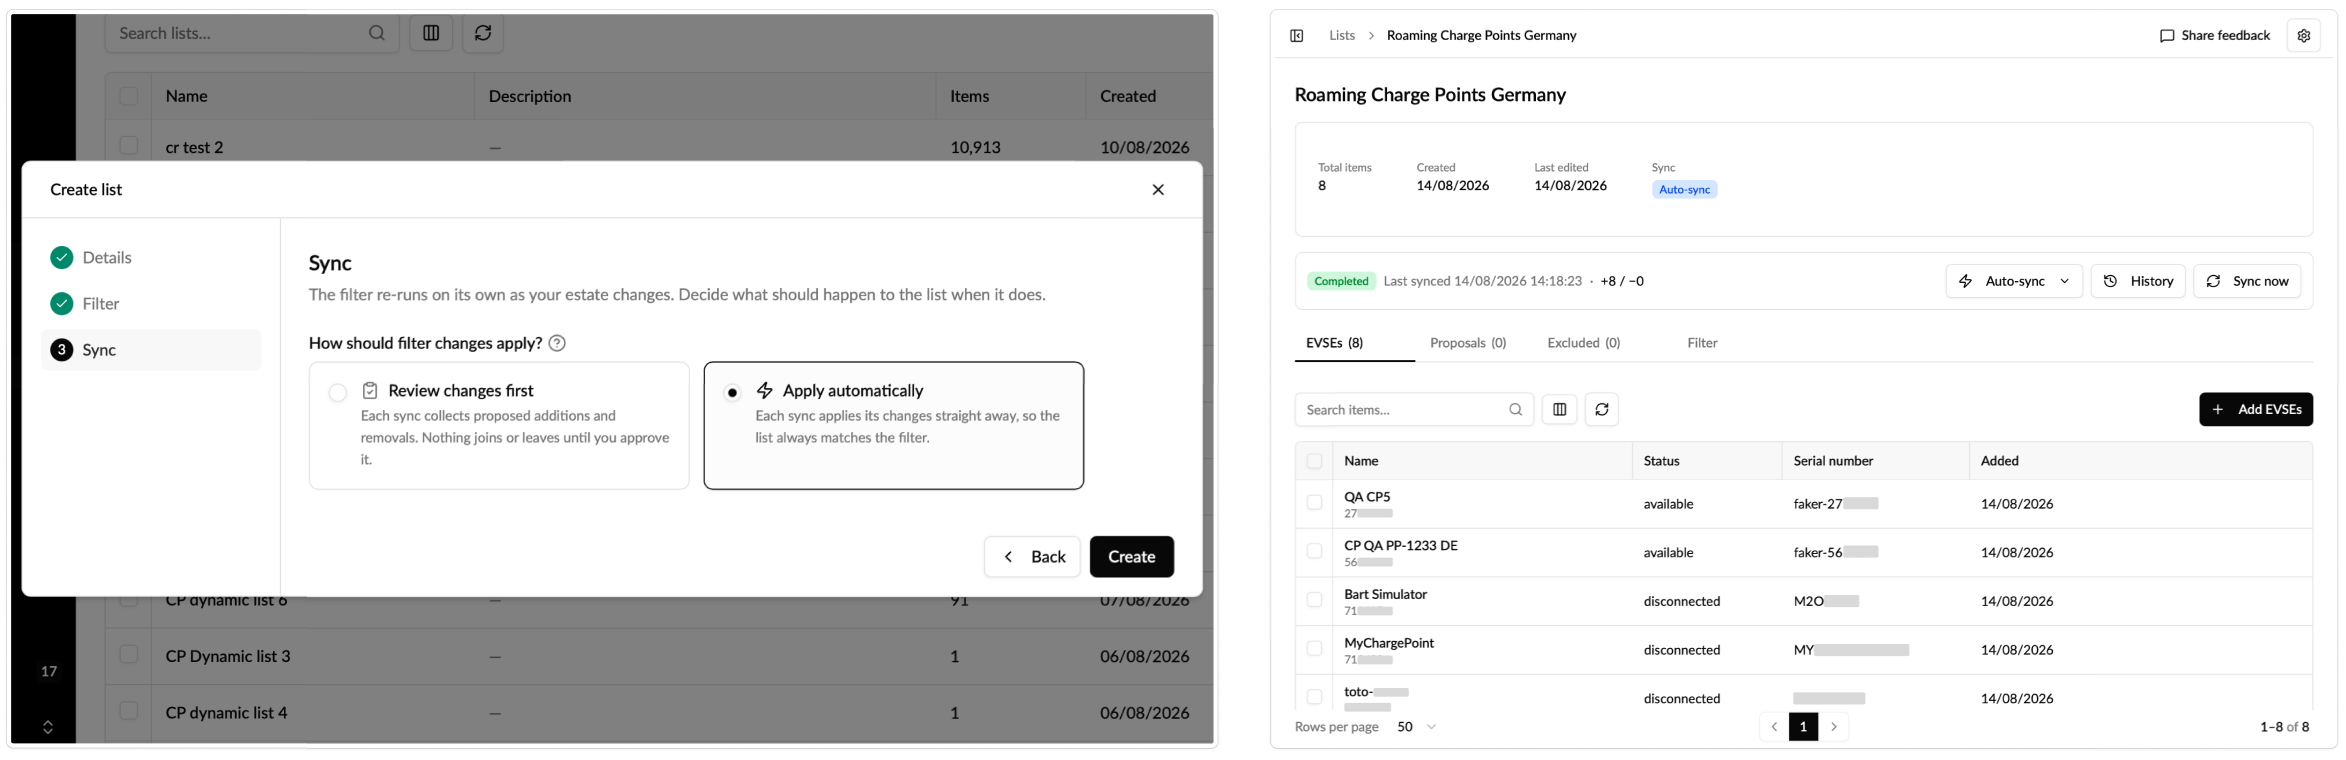Image resolution: width=2346 pixels, height=760 pixels.
Task: Go to the next page of EVSEs
Action: click(1834, 727)
